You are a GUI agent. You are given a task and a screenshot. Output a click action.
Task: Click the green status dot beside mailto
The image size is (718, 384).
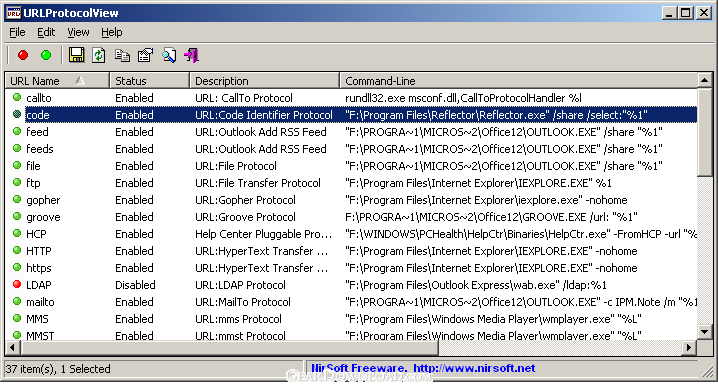(x=17, y=302)
